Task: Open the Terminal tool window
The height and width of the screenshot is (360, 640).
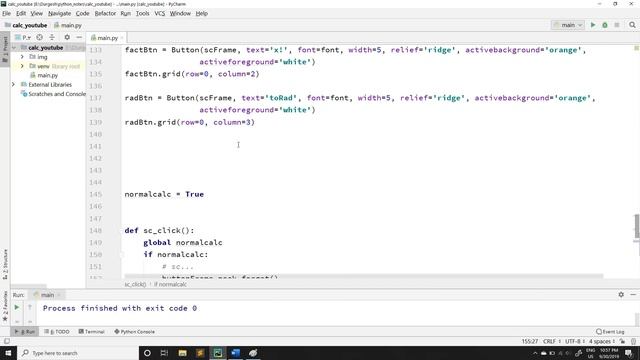Action: point(91,331)
